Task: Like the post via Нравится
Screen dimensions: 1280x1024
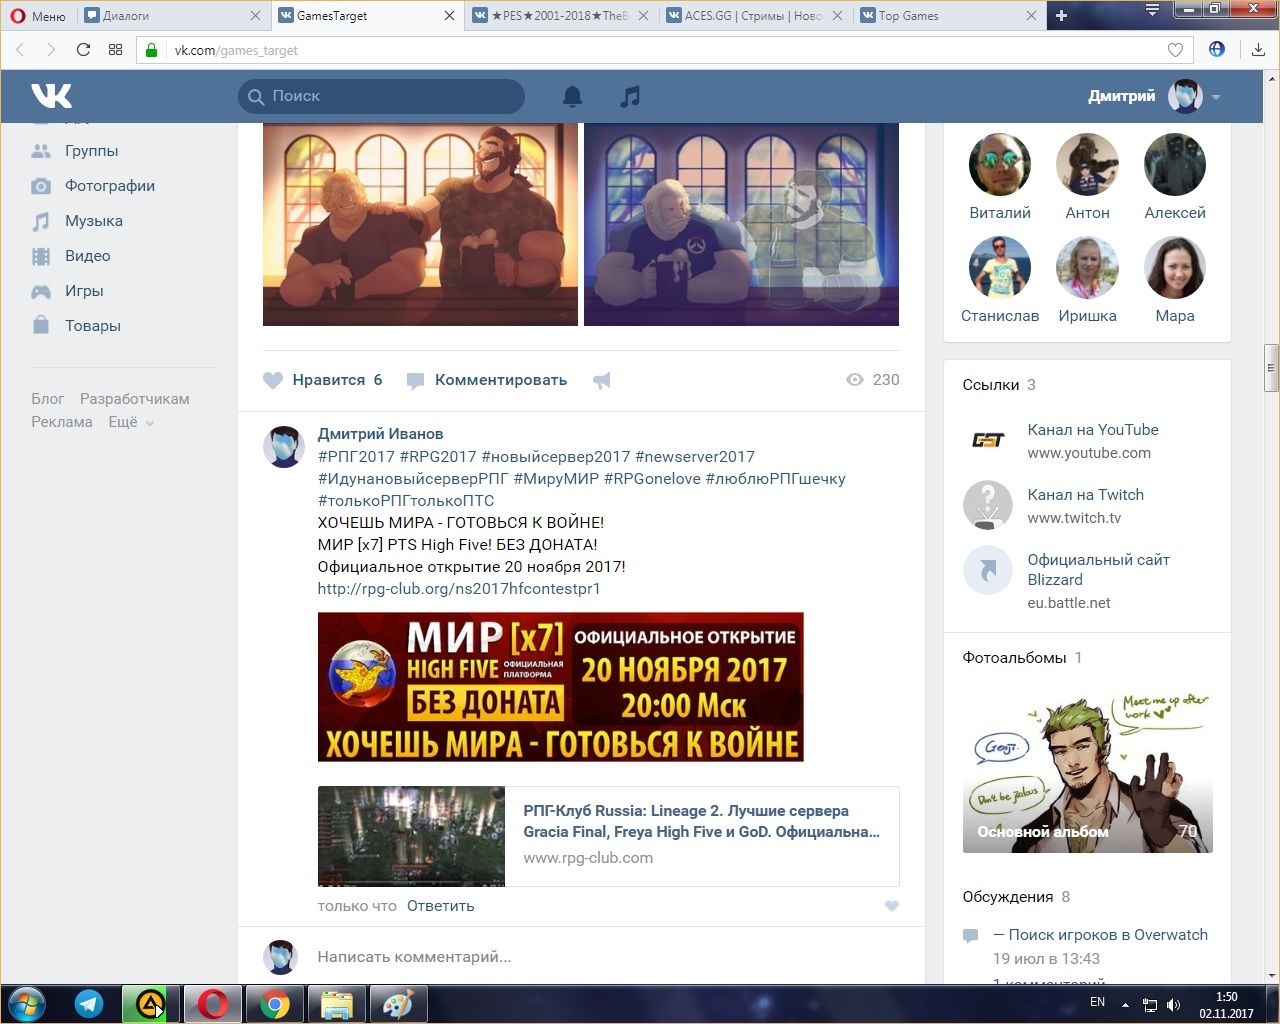Action: coord(323,380)
